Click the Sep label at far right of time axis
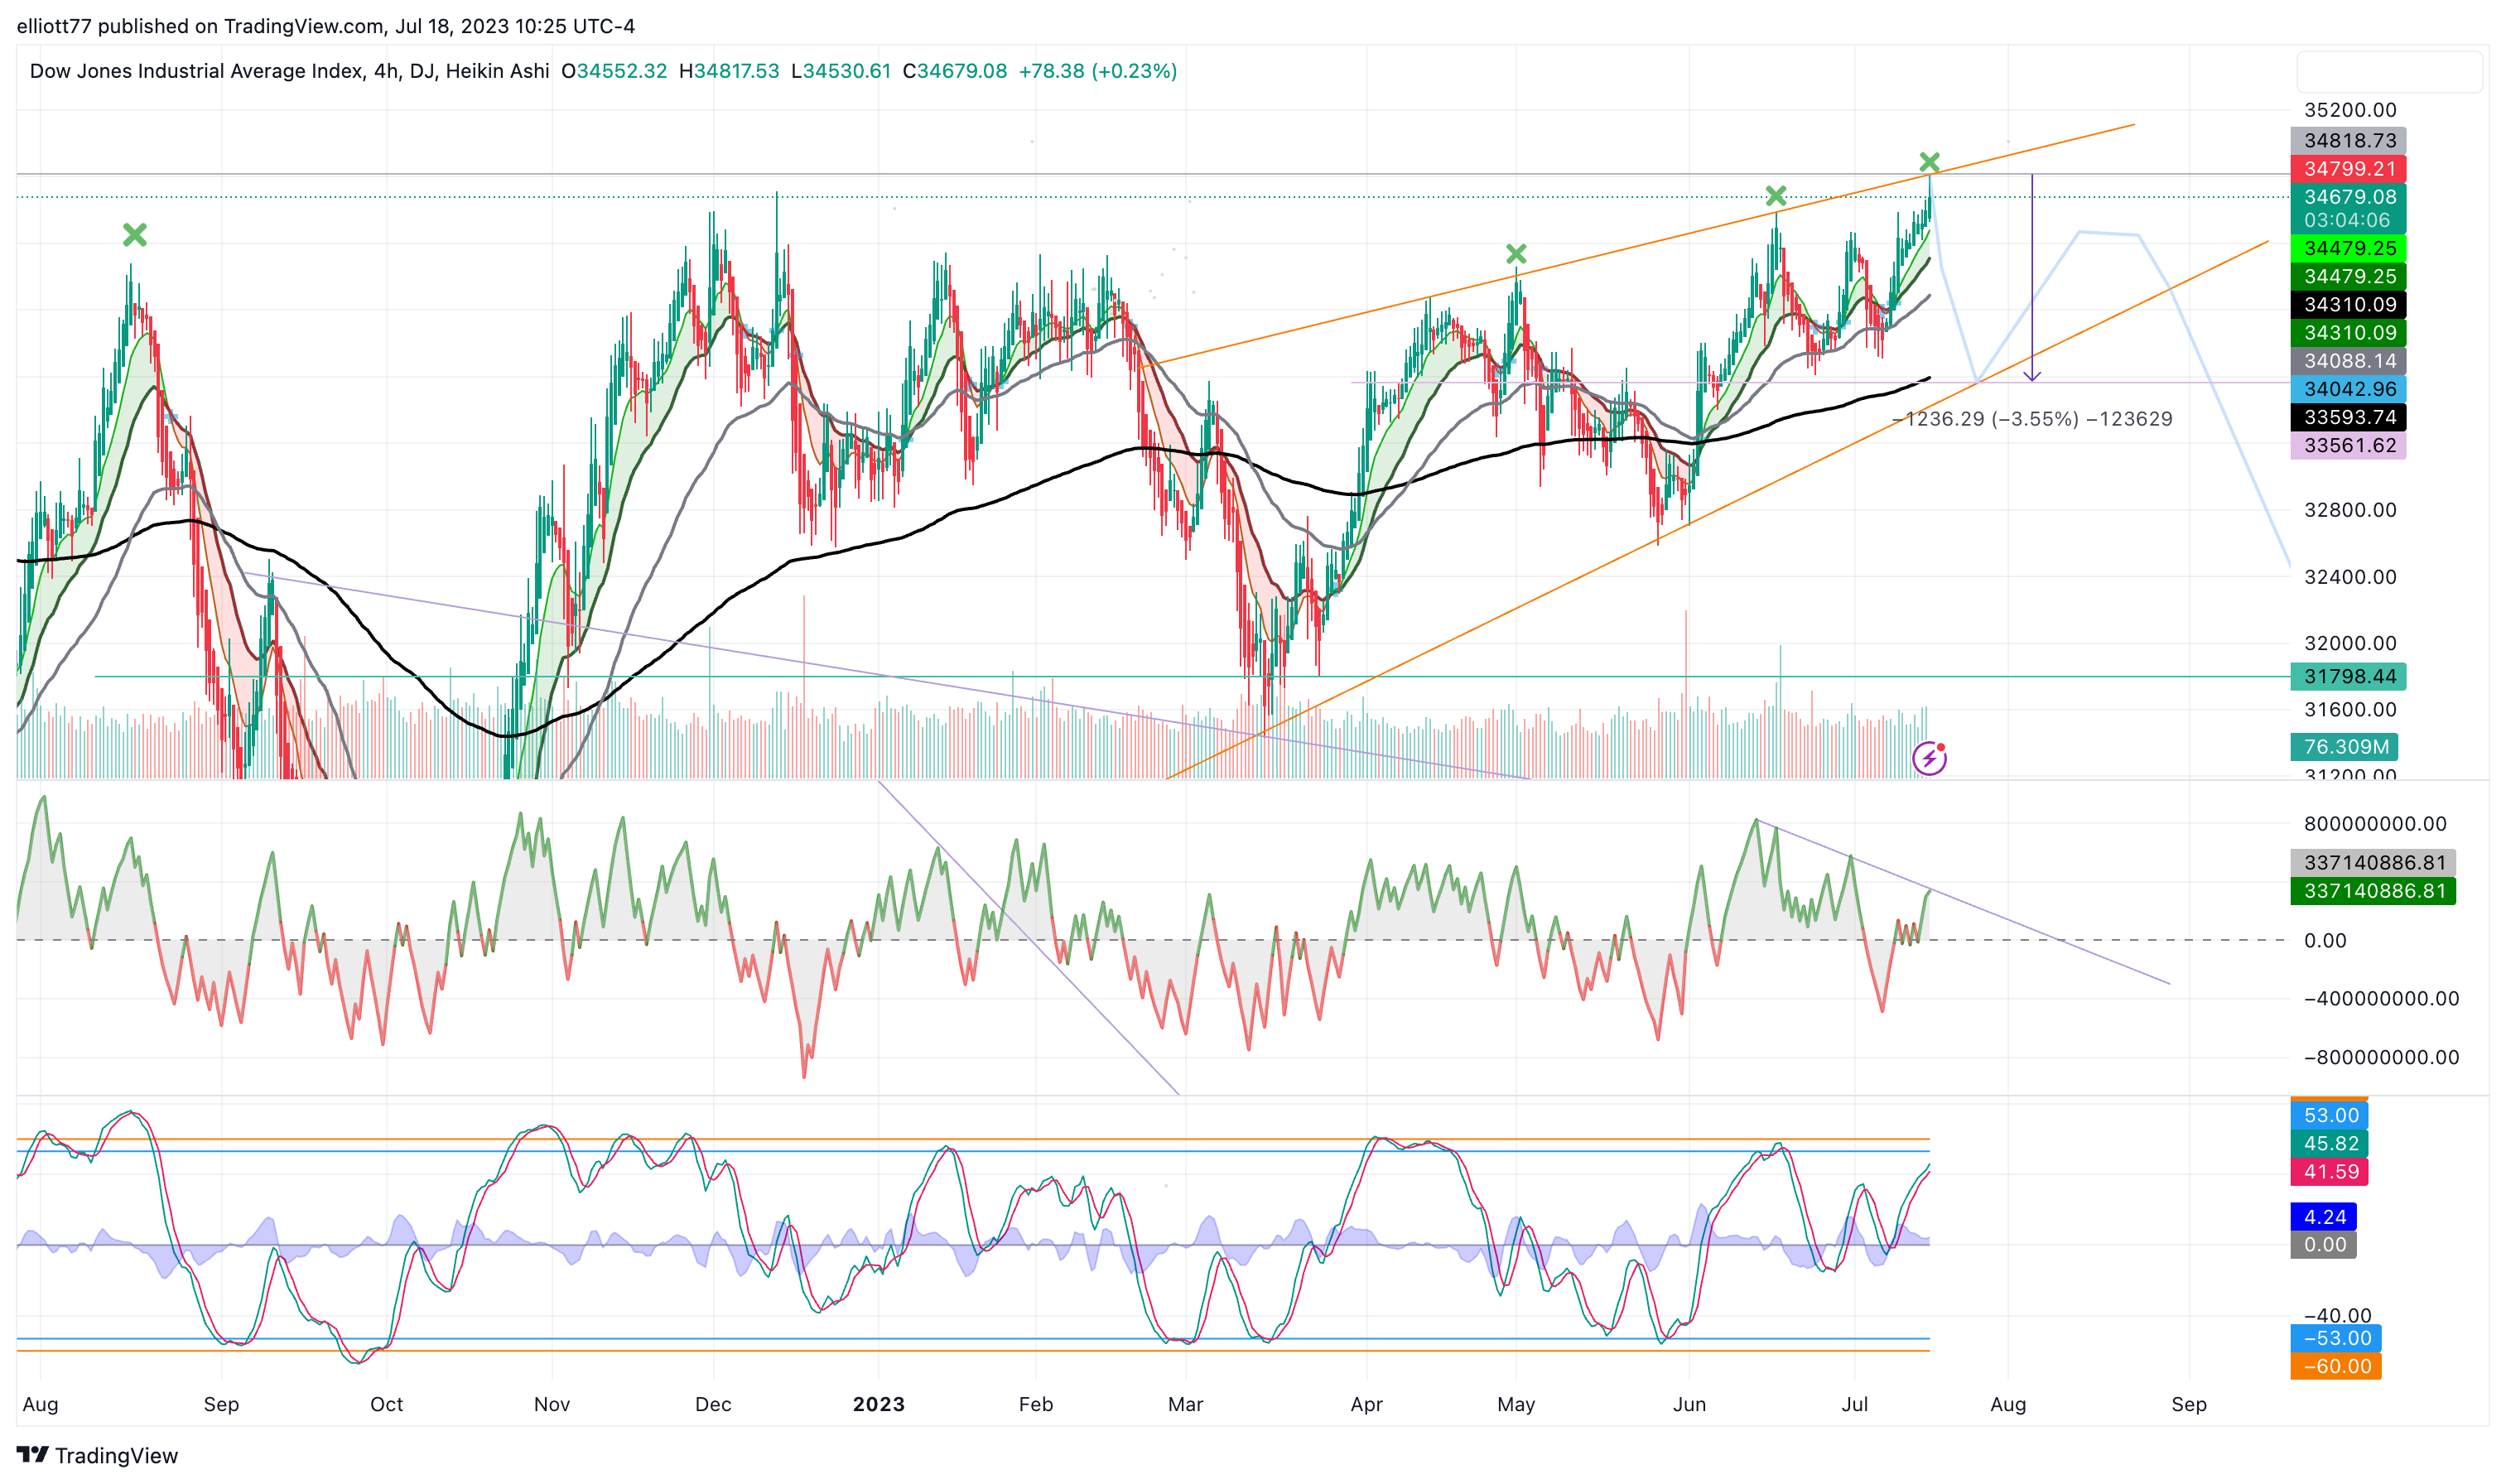 coord(2189,1404)
